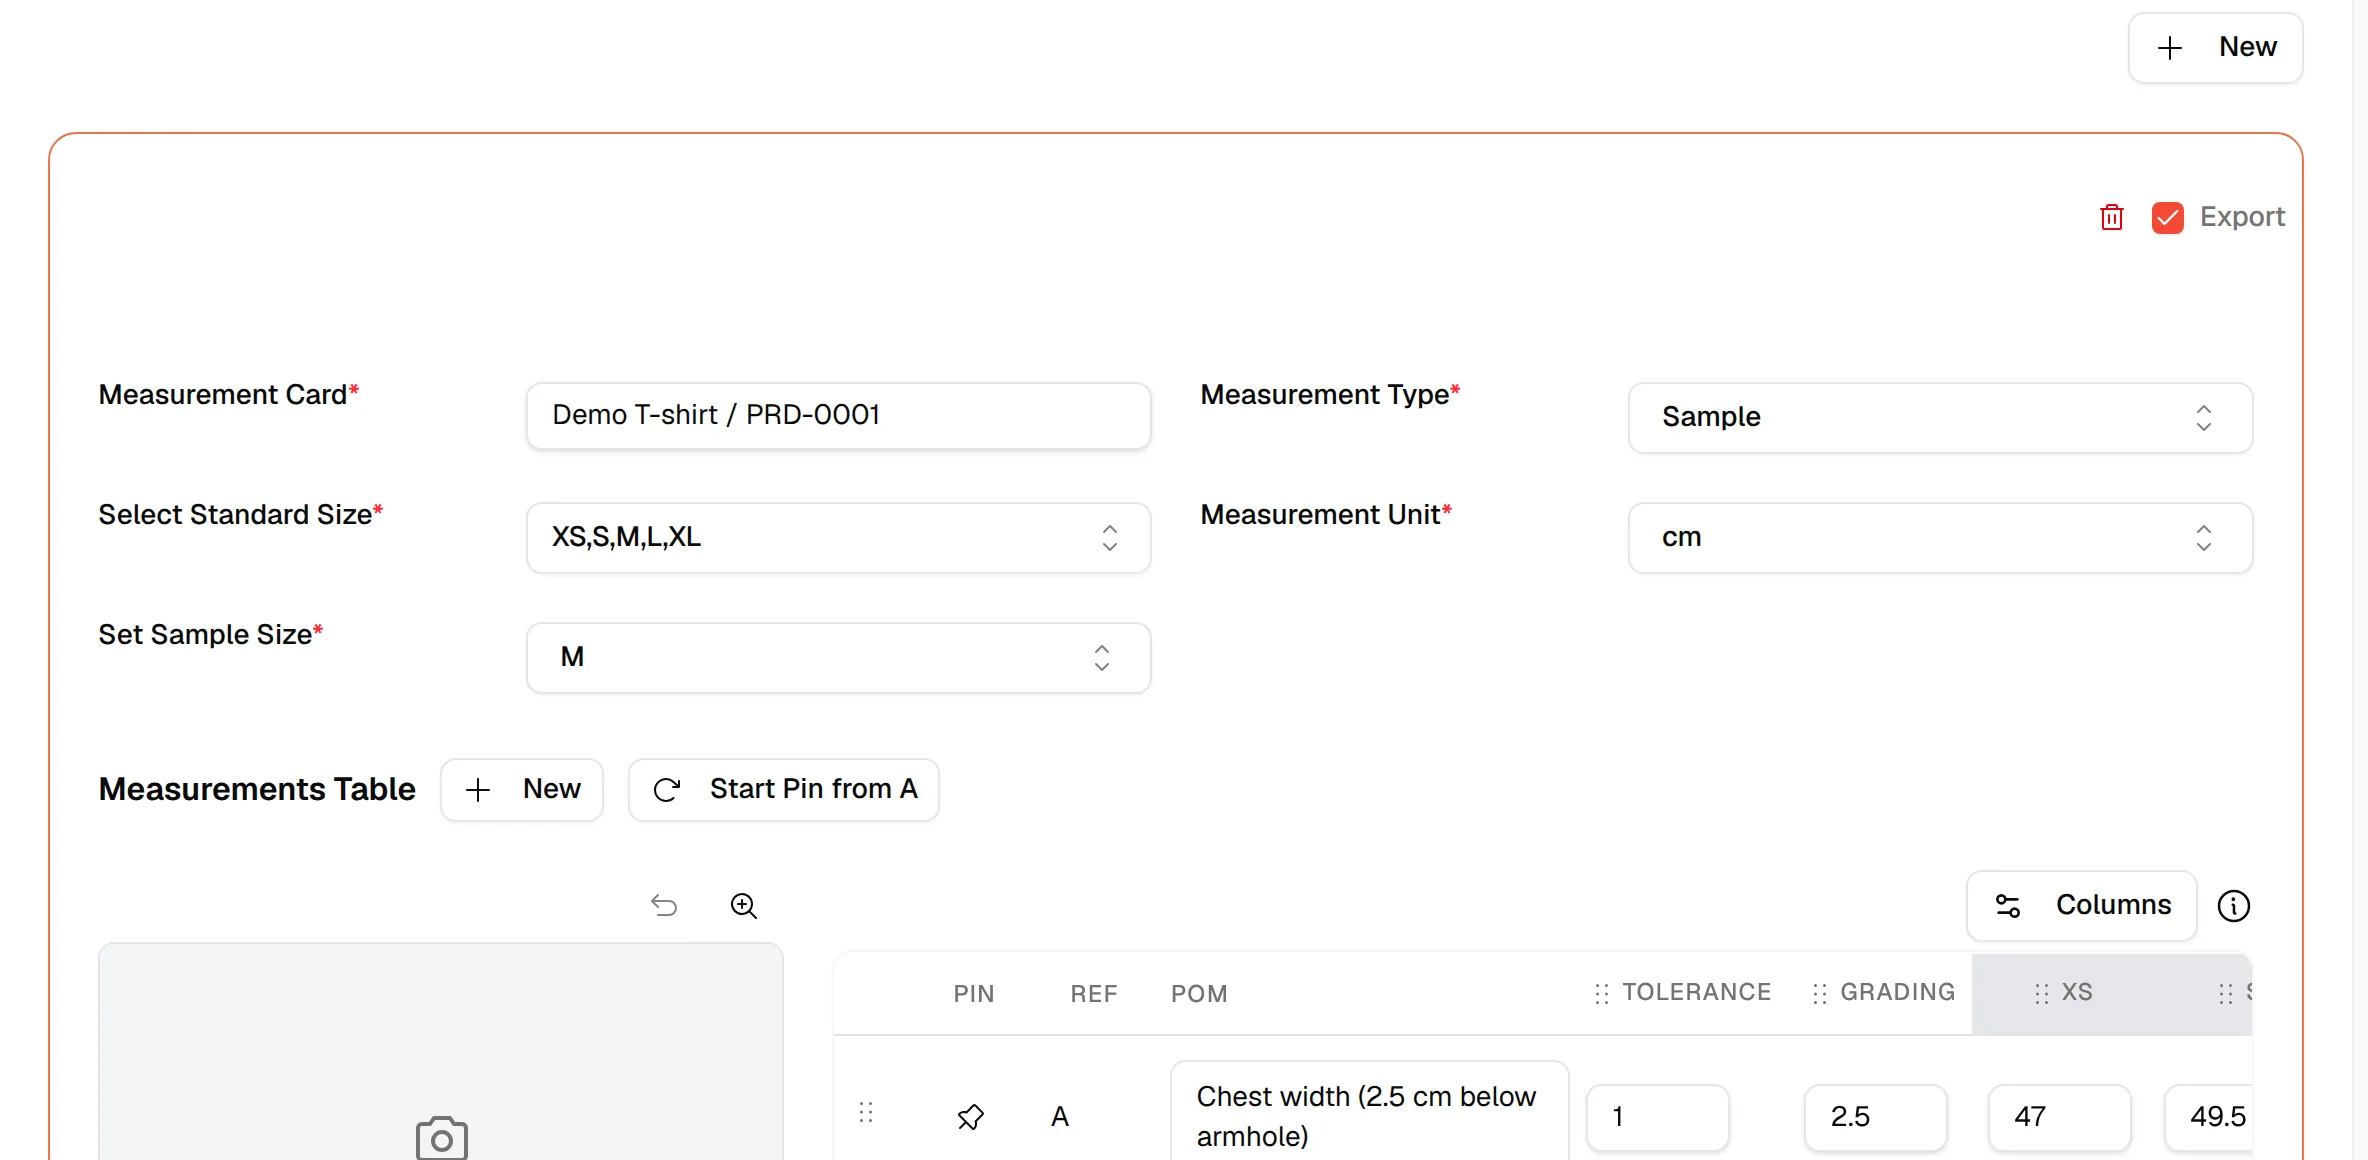Open the Select Standard Size dropdown

point(838,537)
